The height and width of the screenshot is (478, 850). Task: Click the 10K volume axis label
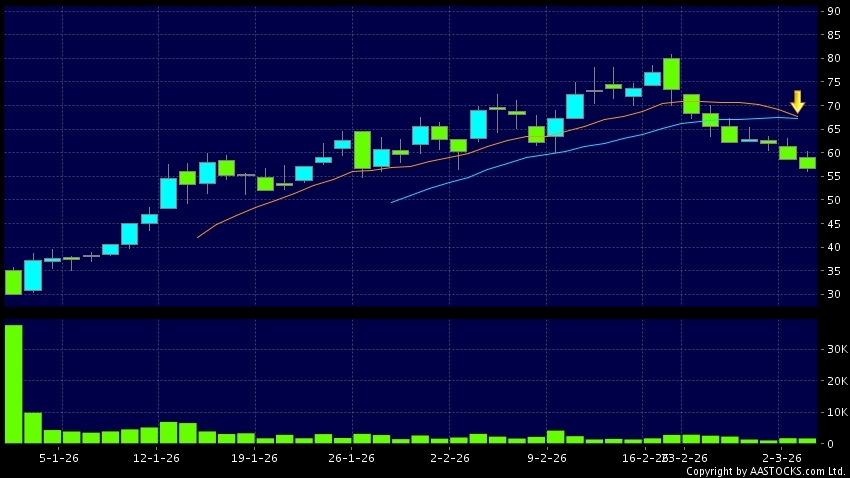click(833, 412)
